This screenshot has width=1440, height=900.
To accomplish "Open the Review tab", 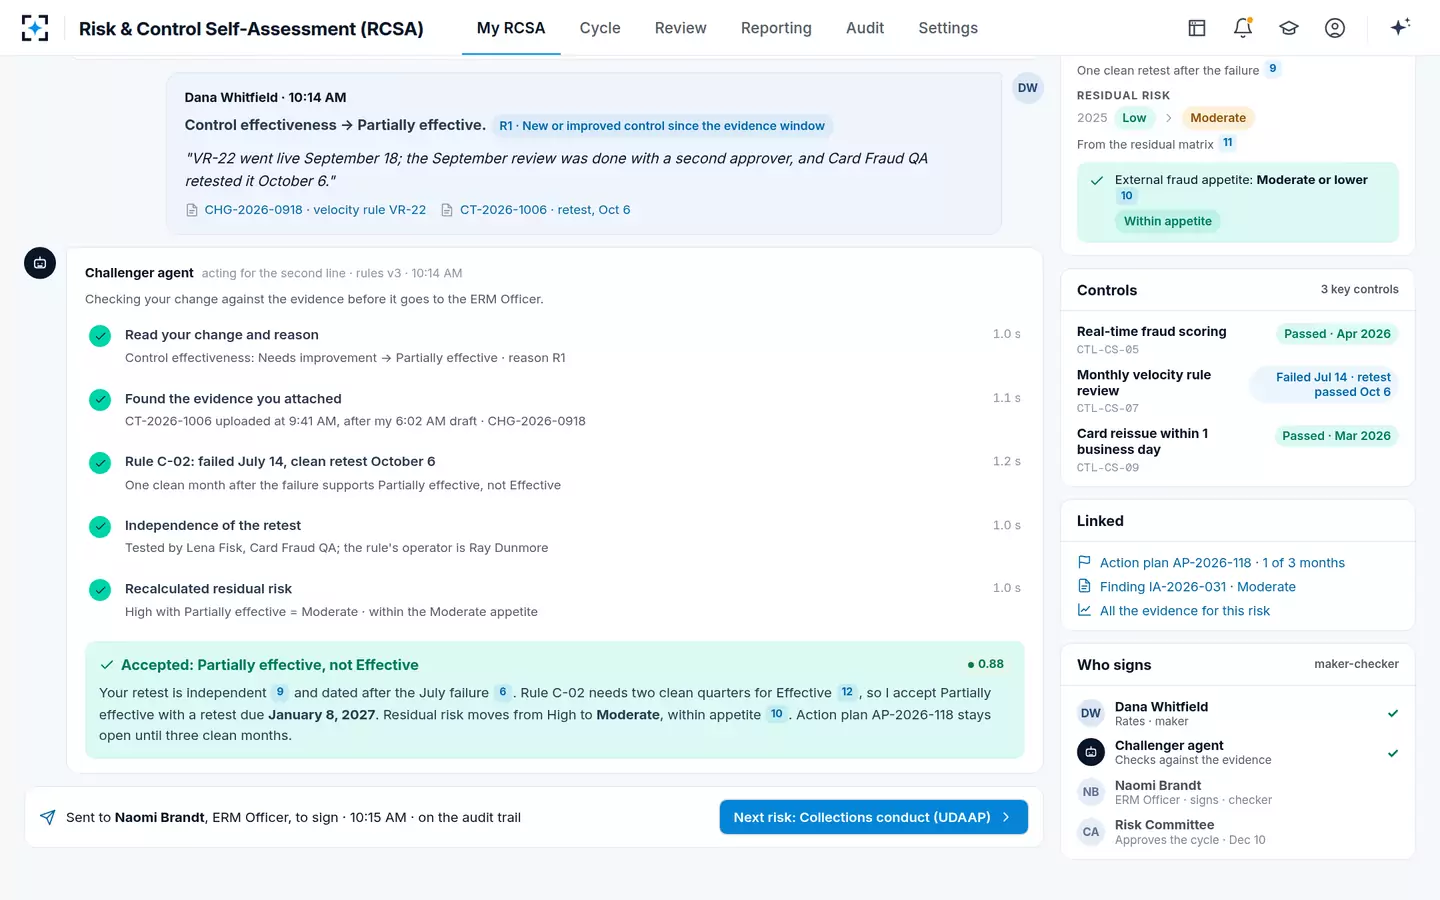I will click(x=681, y=28).
